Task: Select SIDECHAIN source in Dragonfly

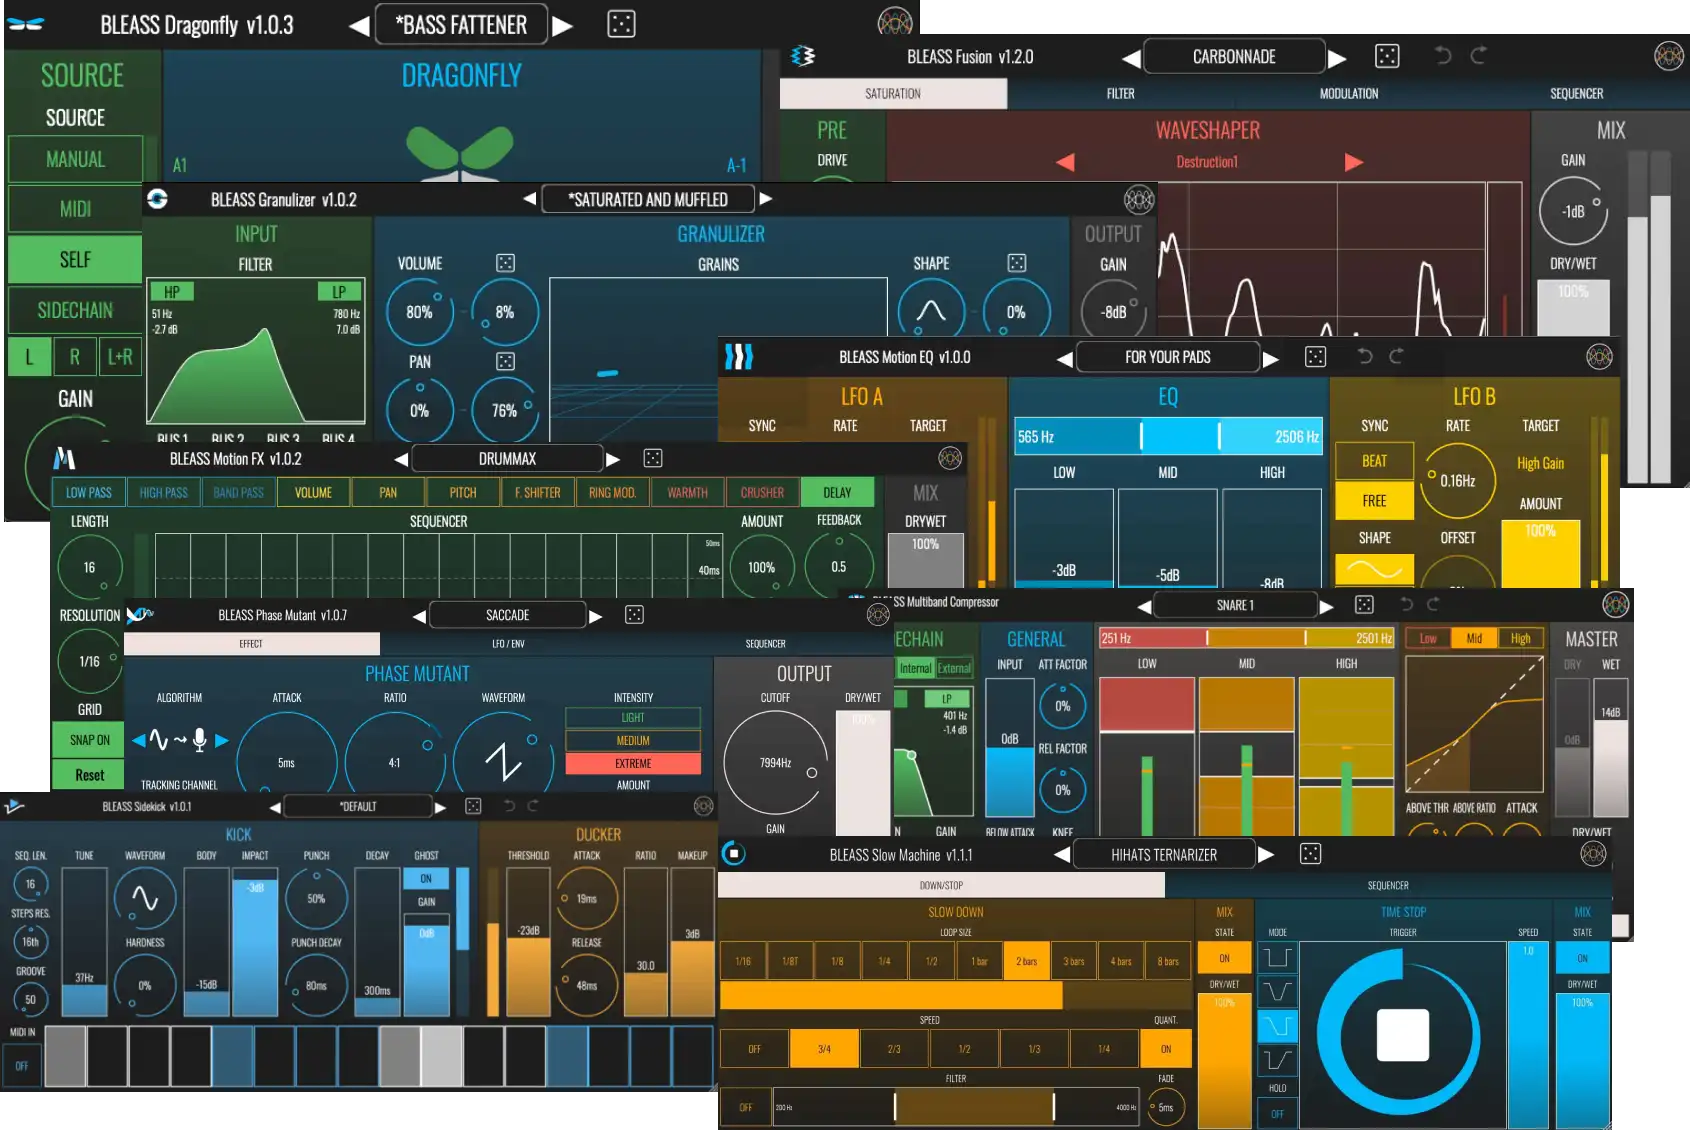Action: 75,311
